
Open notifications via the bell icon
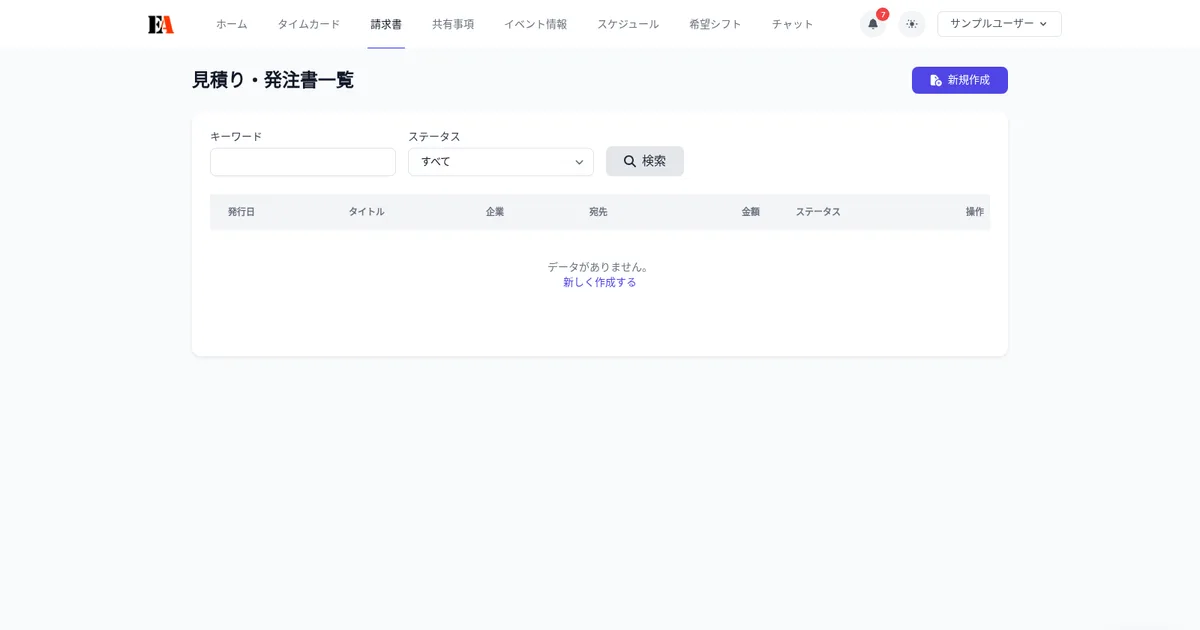[872, 24]
